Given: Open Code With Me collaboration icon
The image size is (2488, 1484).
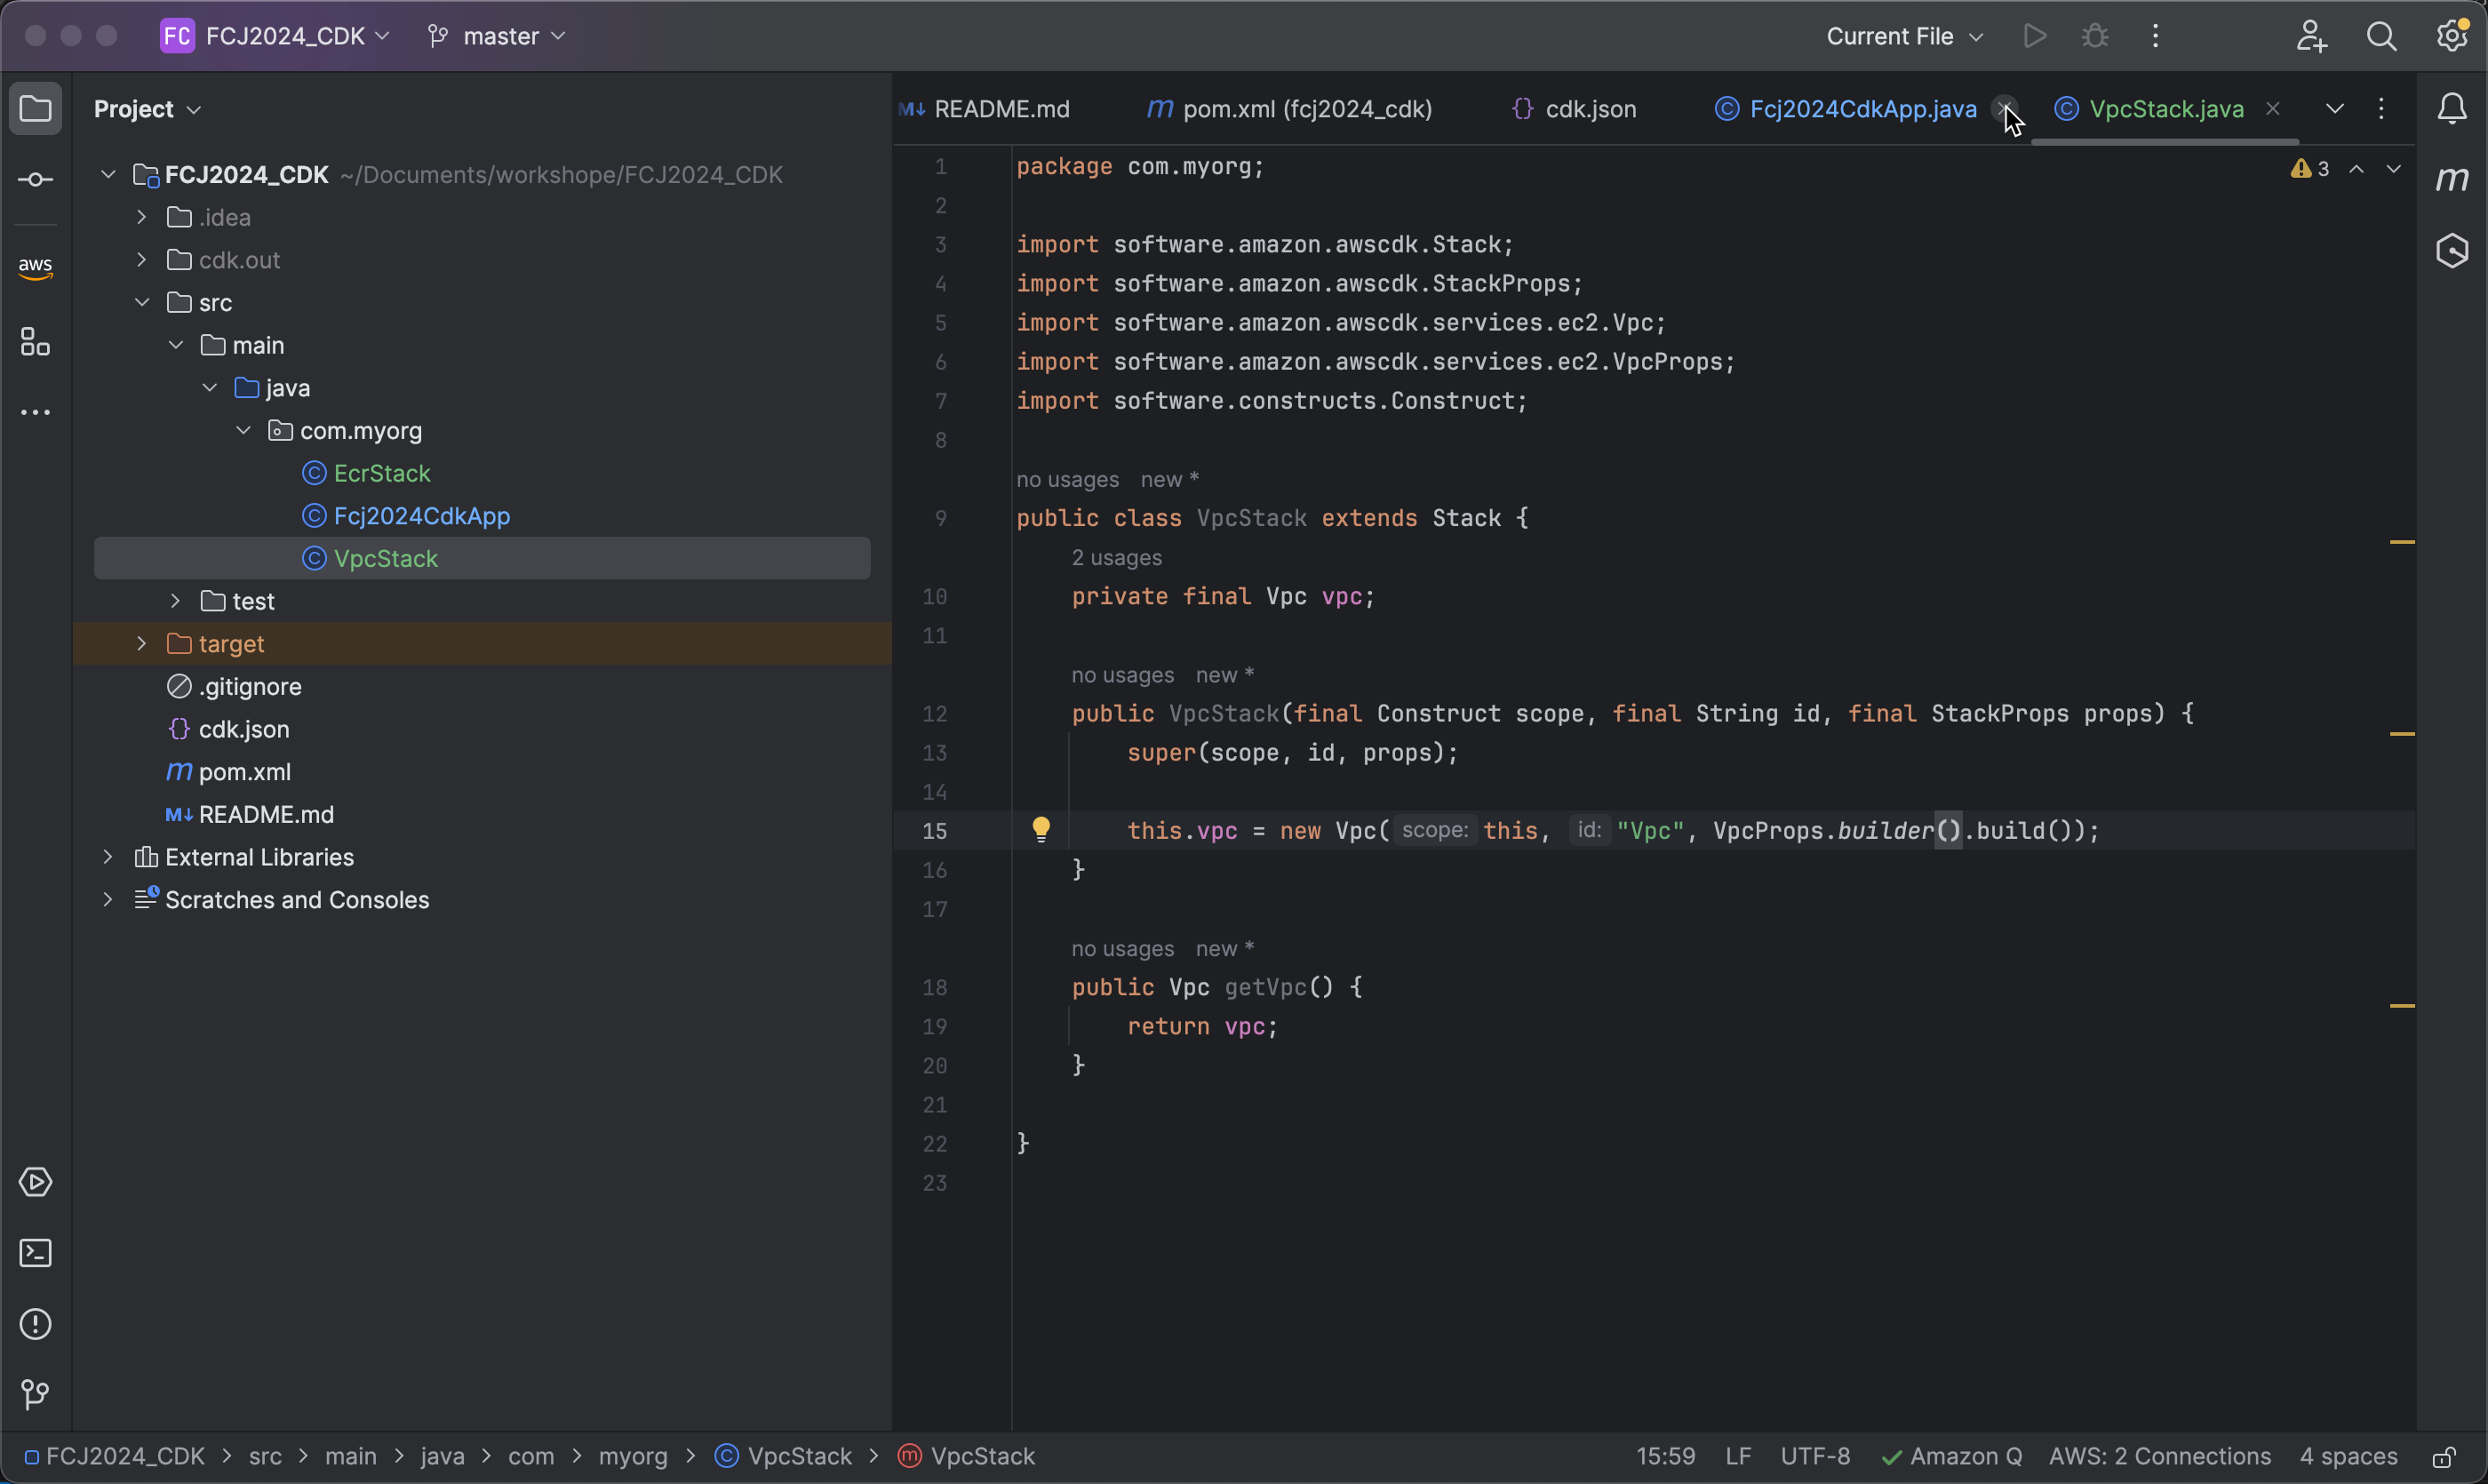Looking at the screenshot, I should click(2311, 36).
